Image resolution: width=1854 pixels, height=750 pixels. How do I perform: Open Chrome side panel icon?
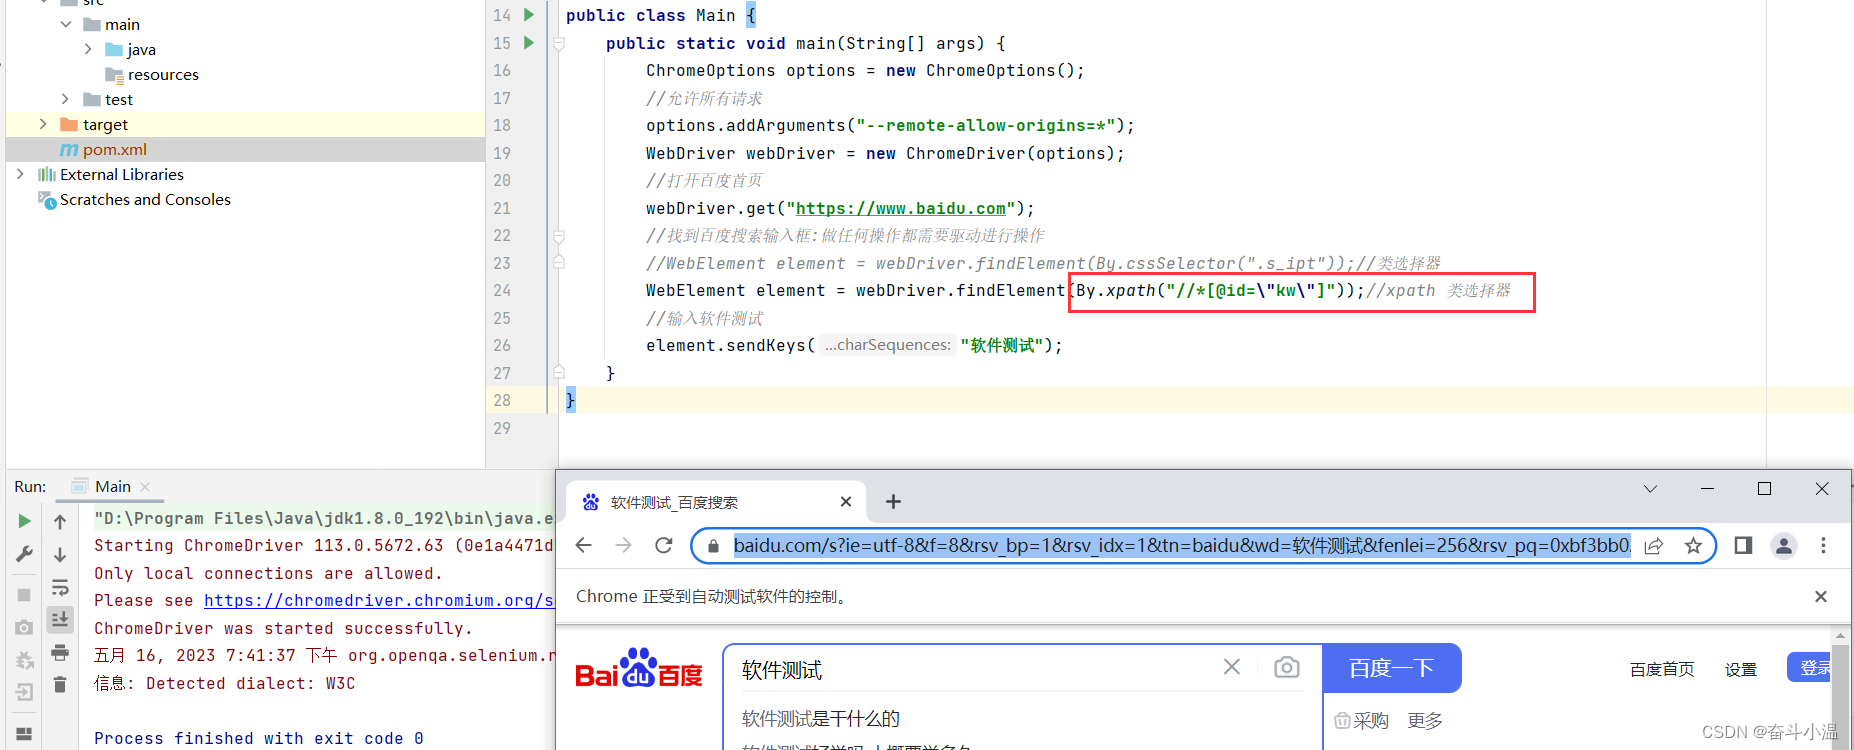(1743, 545)
